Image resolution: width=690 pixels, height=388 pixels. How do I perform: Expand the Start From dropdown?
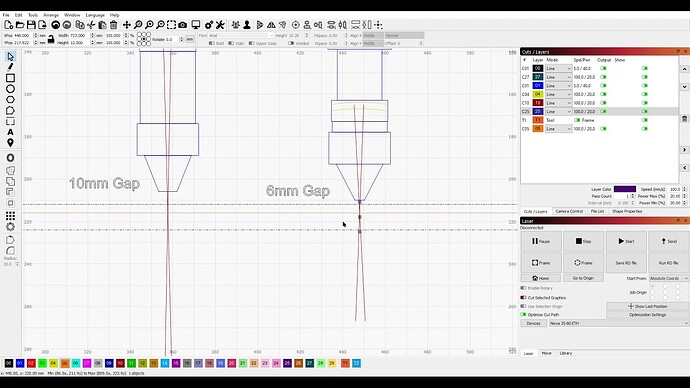coord(669,278)
